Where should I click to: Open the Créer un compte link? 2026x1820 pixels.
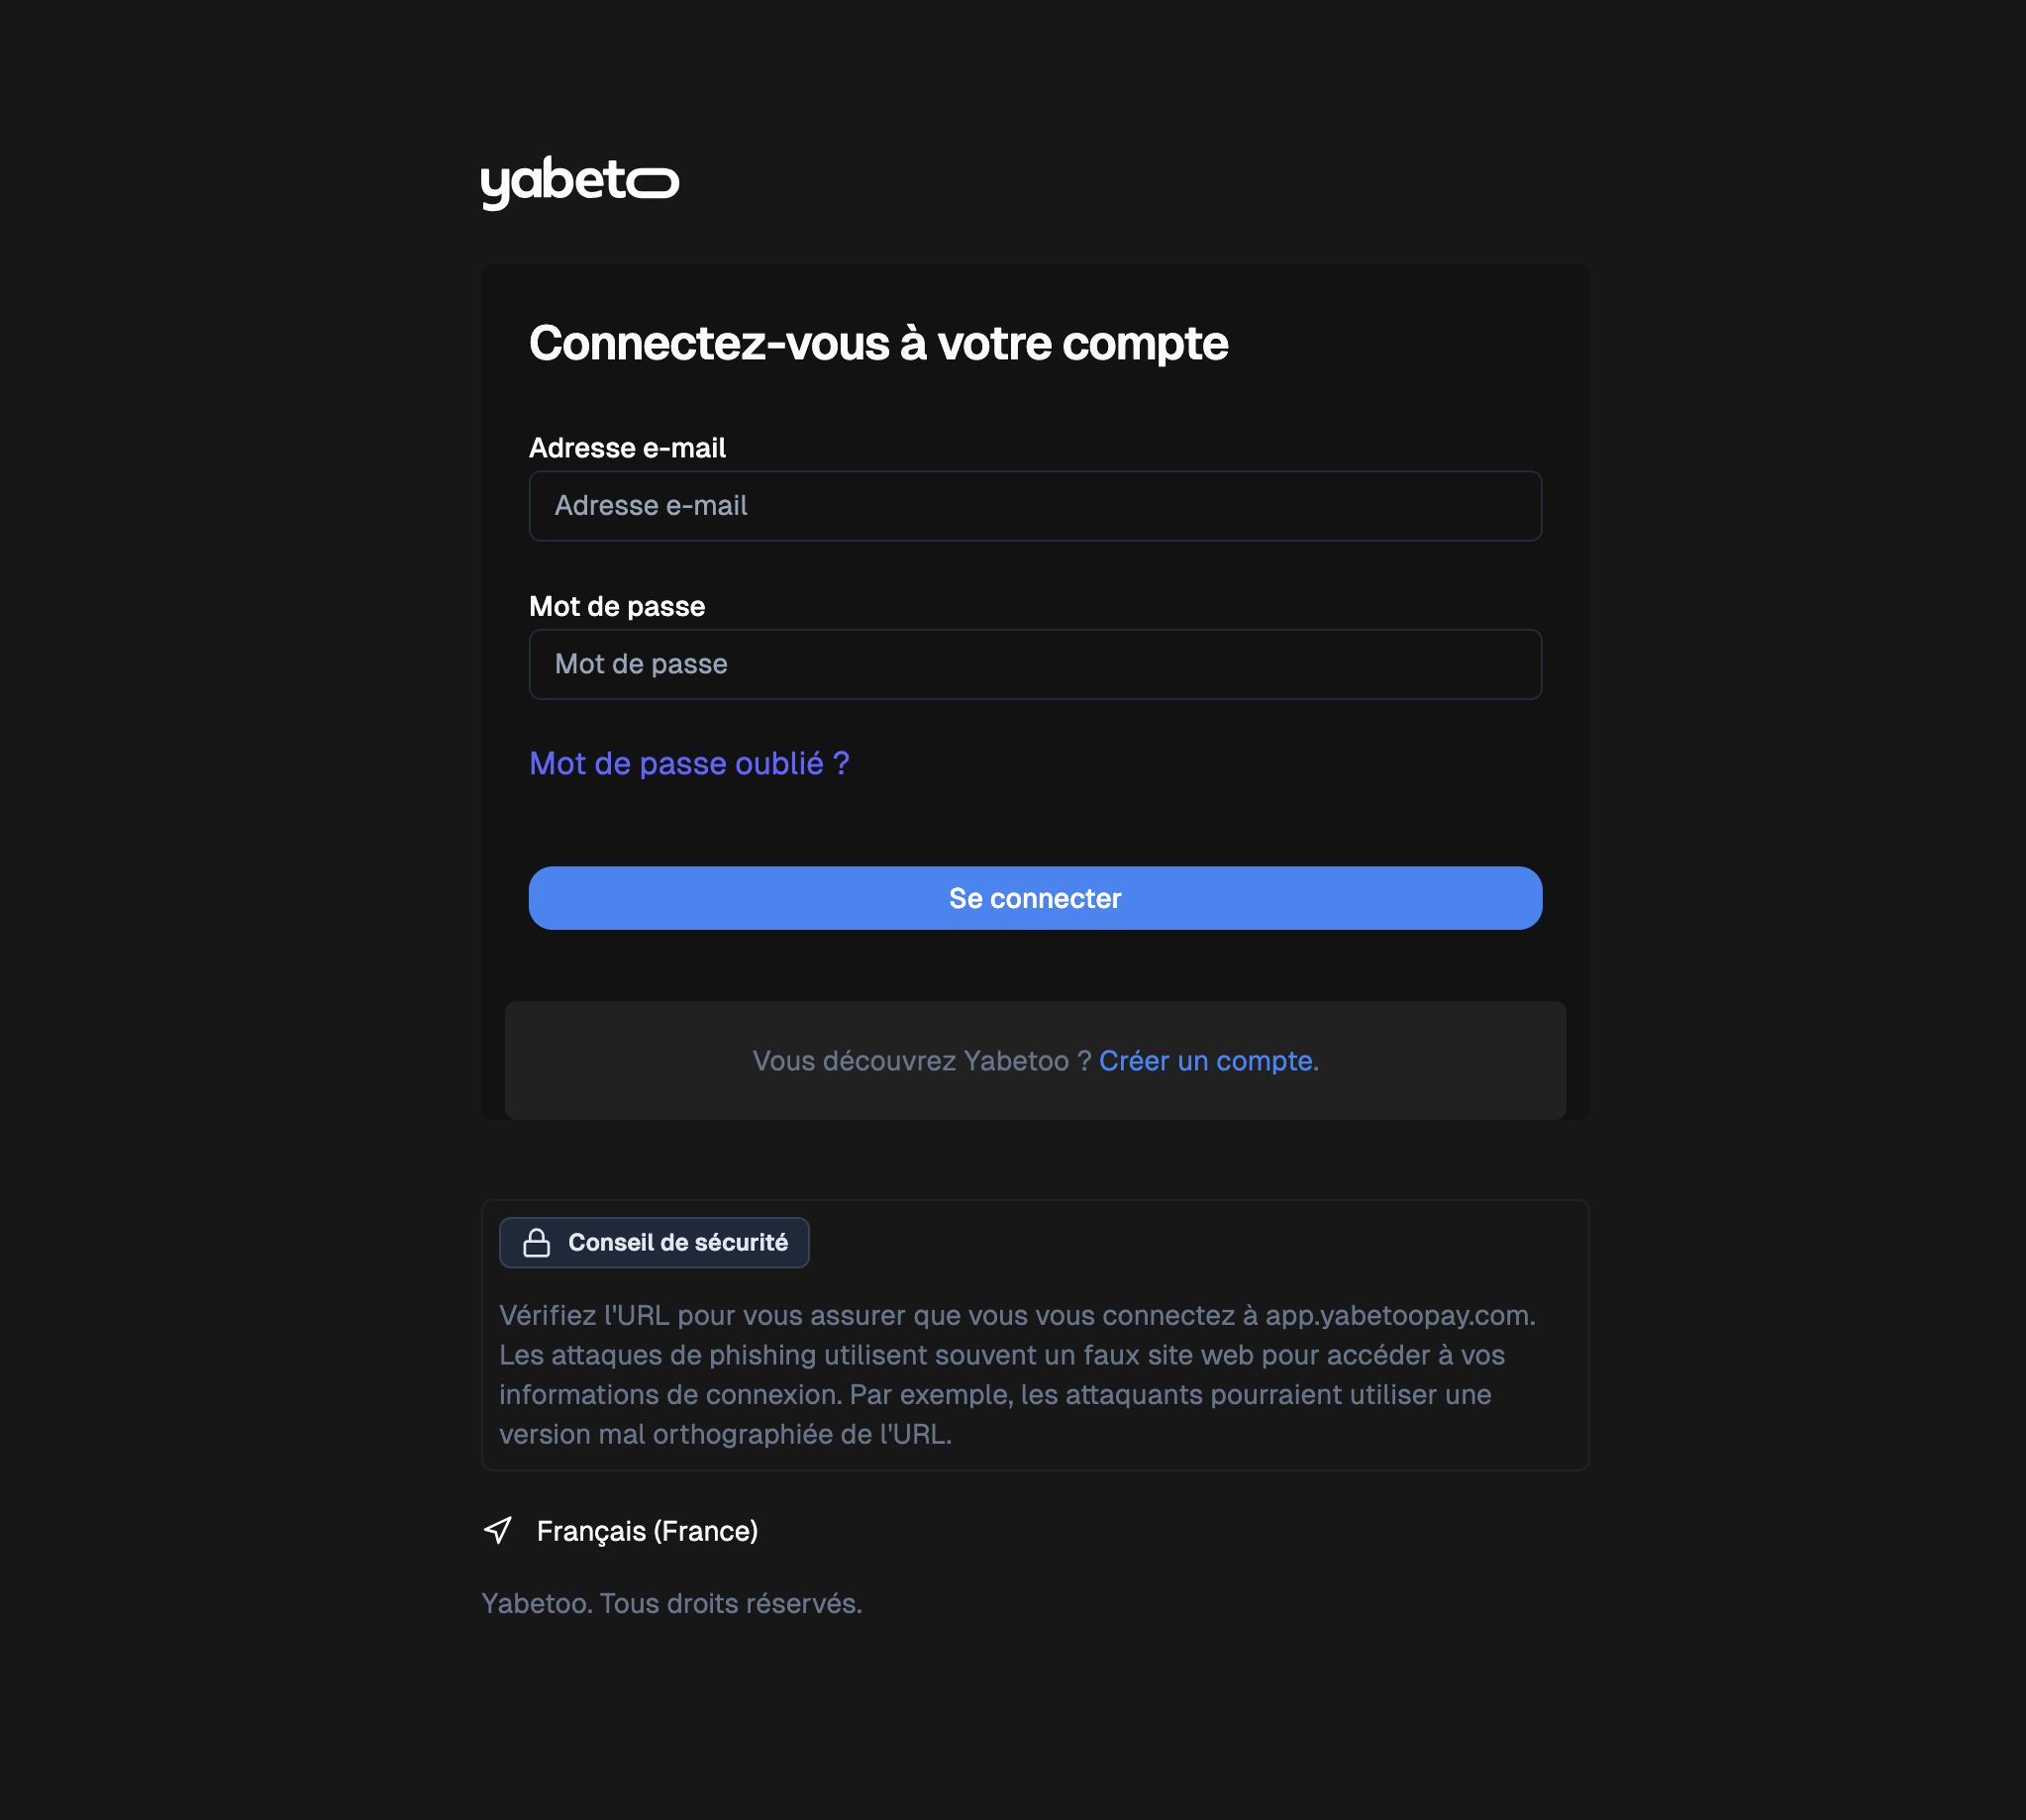coord(1206,1060)
